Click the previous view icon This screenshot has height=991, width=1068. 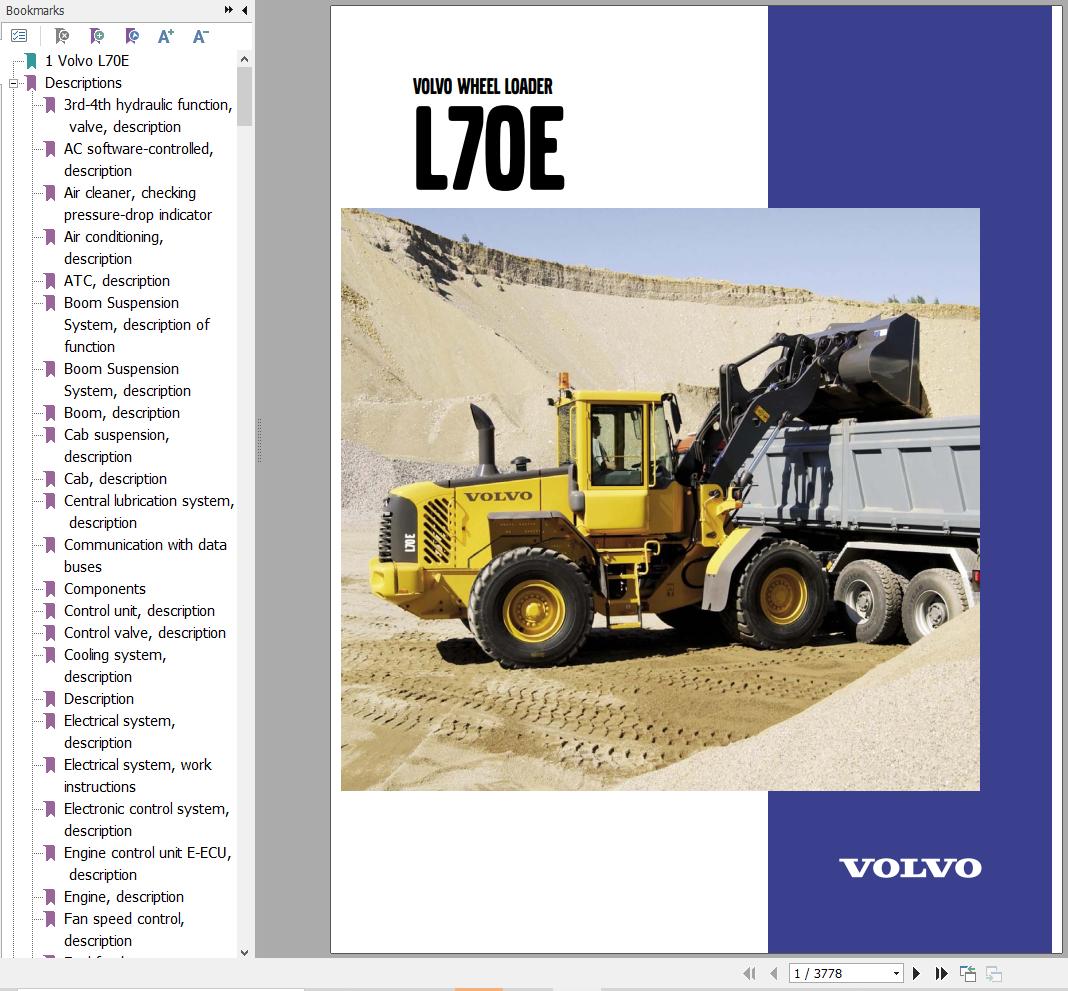tap(968, 973)
